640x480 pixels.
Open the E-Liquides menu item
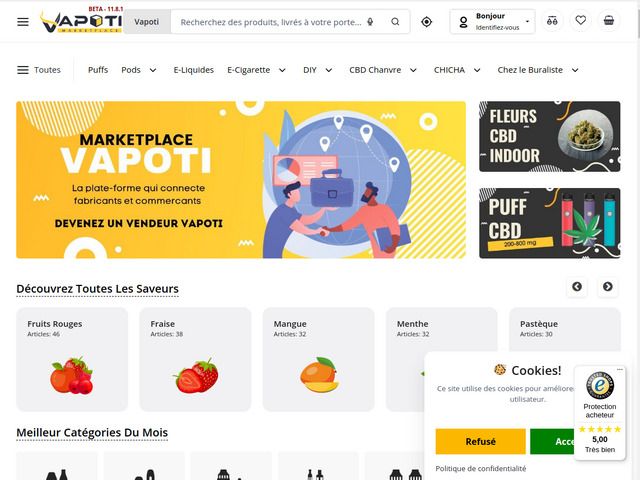pyautogui.click(x=193, y=70)
